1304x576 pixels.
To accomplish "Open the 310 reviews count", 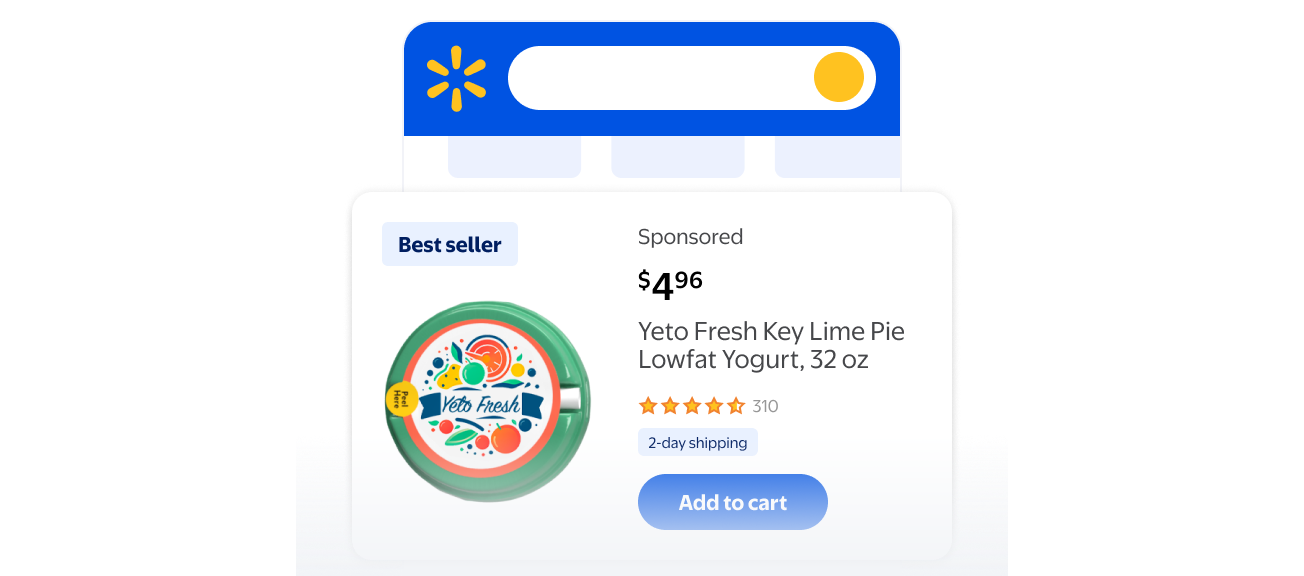I will click(x=765, y=406).
